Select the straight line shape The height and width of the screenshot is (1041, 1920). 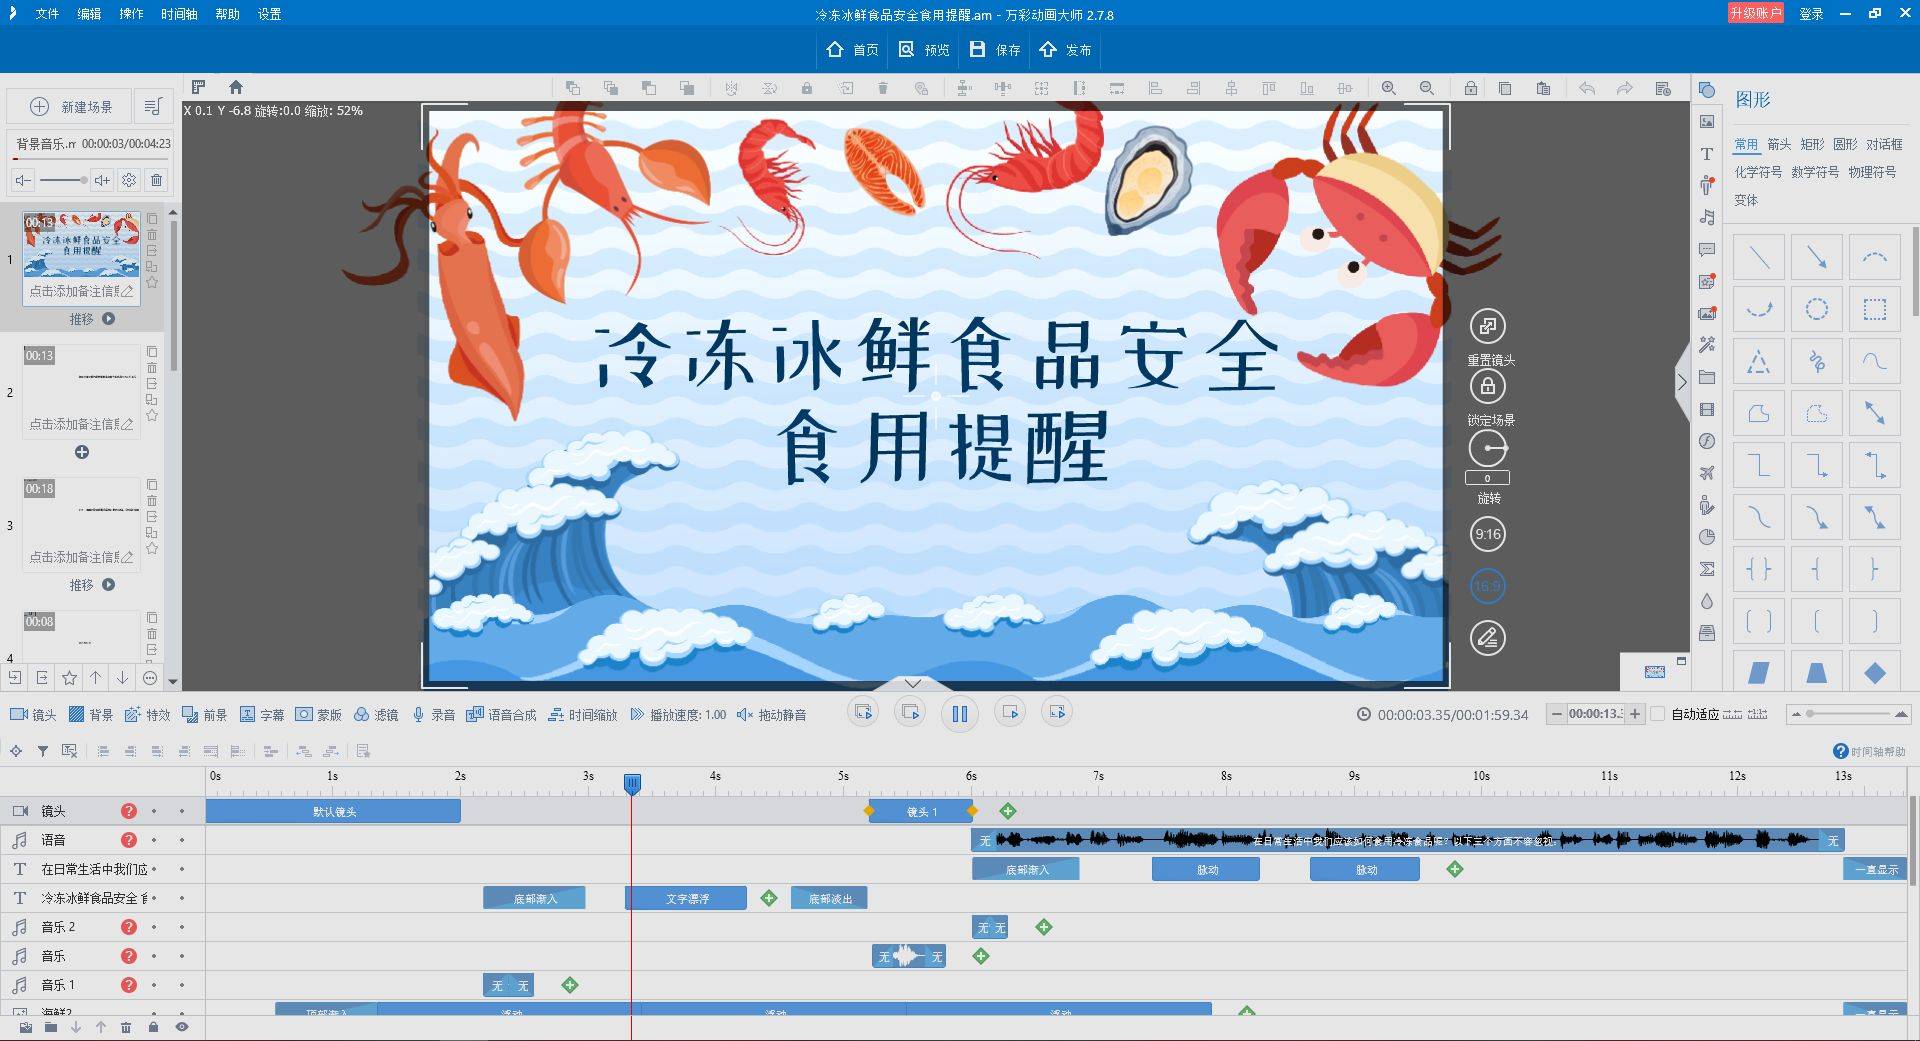click(x=1759, y=258)
